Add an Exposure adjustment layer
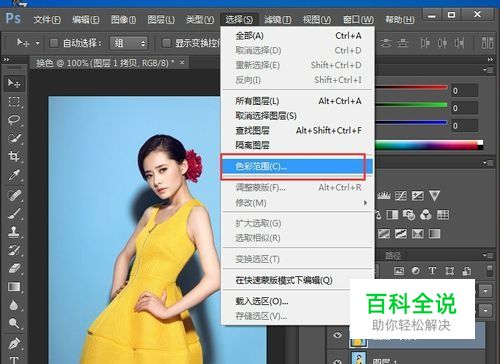 tap(418, 196)
